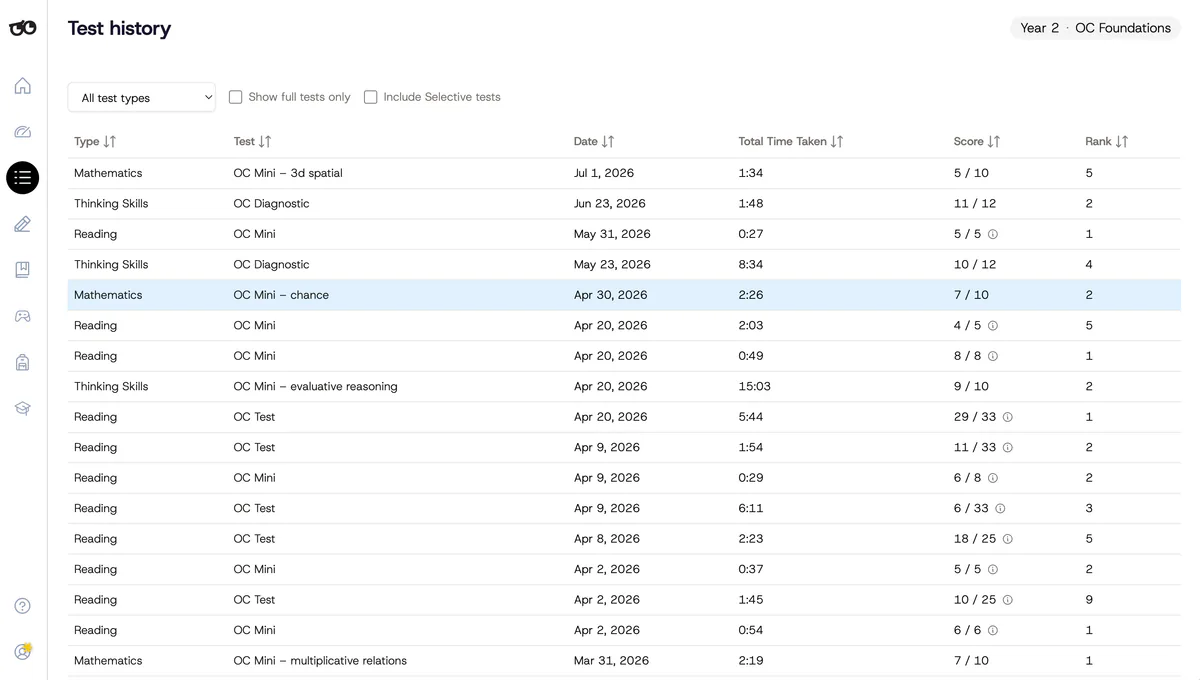
Task: Click the 6:11 time taken cell
Action: 751,509
